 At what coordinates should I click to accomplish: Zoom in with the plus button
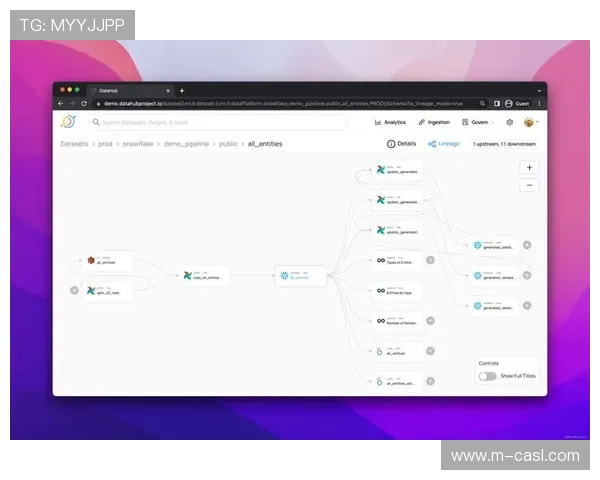[x=529, y=167]
